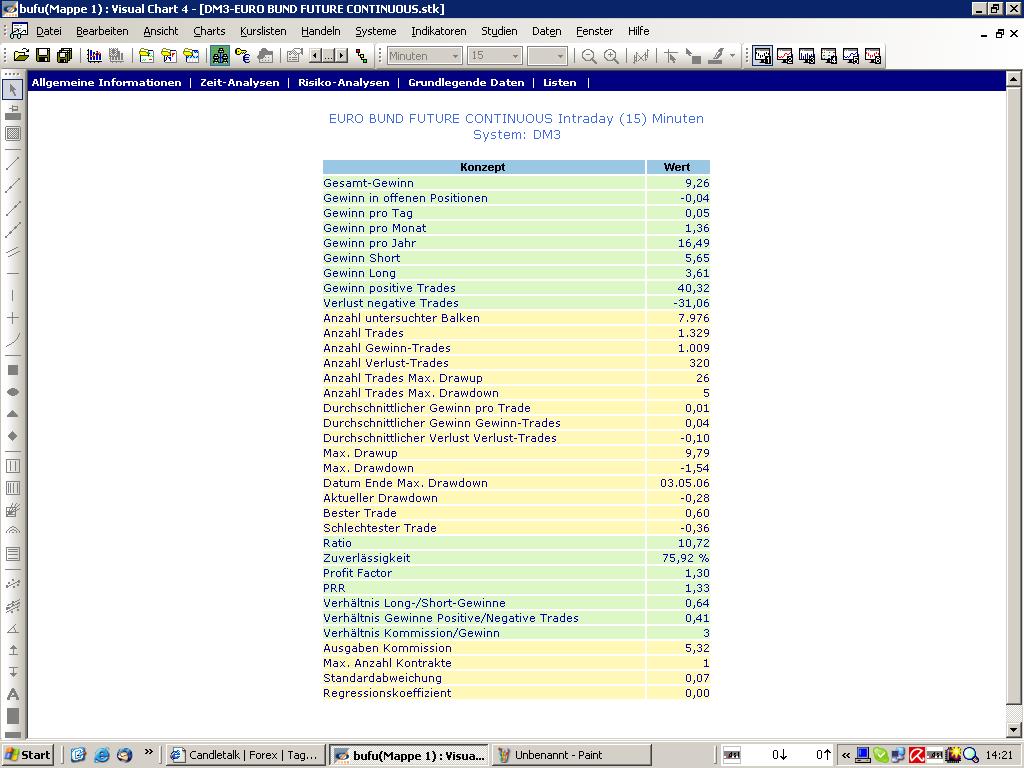Select the text 'A' tool in left toolbar
Viewport: 1024px width, 768px height.
click(13, 694)
